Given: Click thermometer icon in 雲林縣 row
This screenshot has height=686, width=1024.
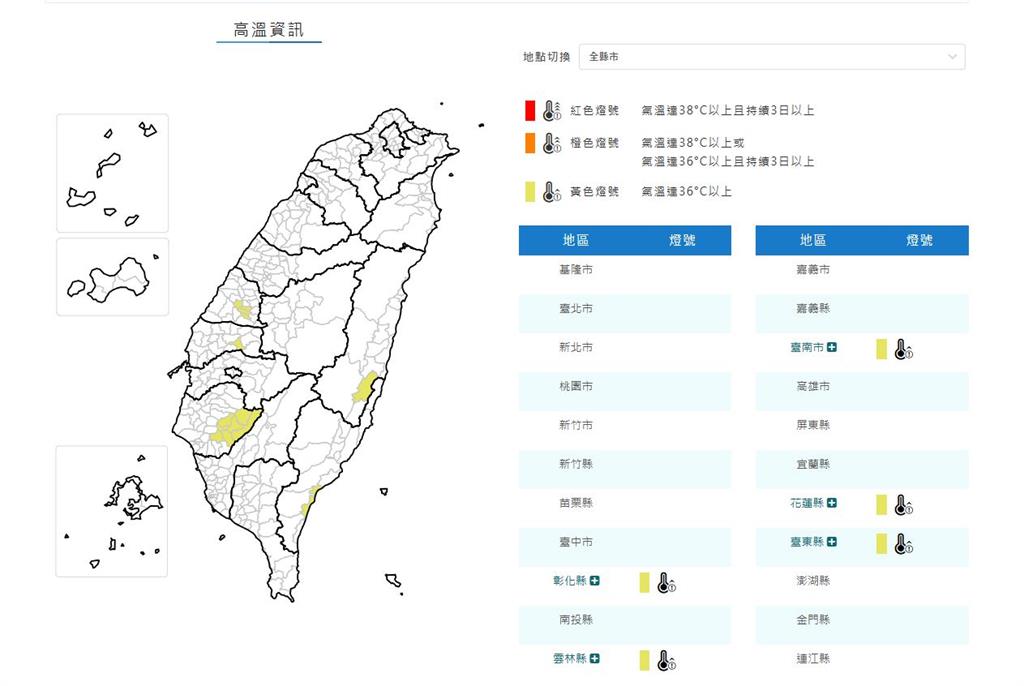Looking at the screenshot, I should pyautogui.click(x=666, y=661).
